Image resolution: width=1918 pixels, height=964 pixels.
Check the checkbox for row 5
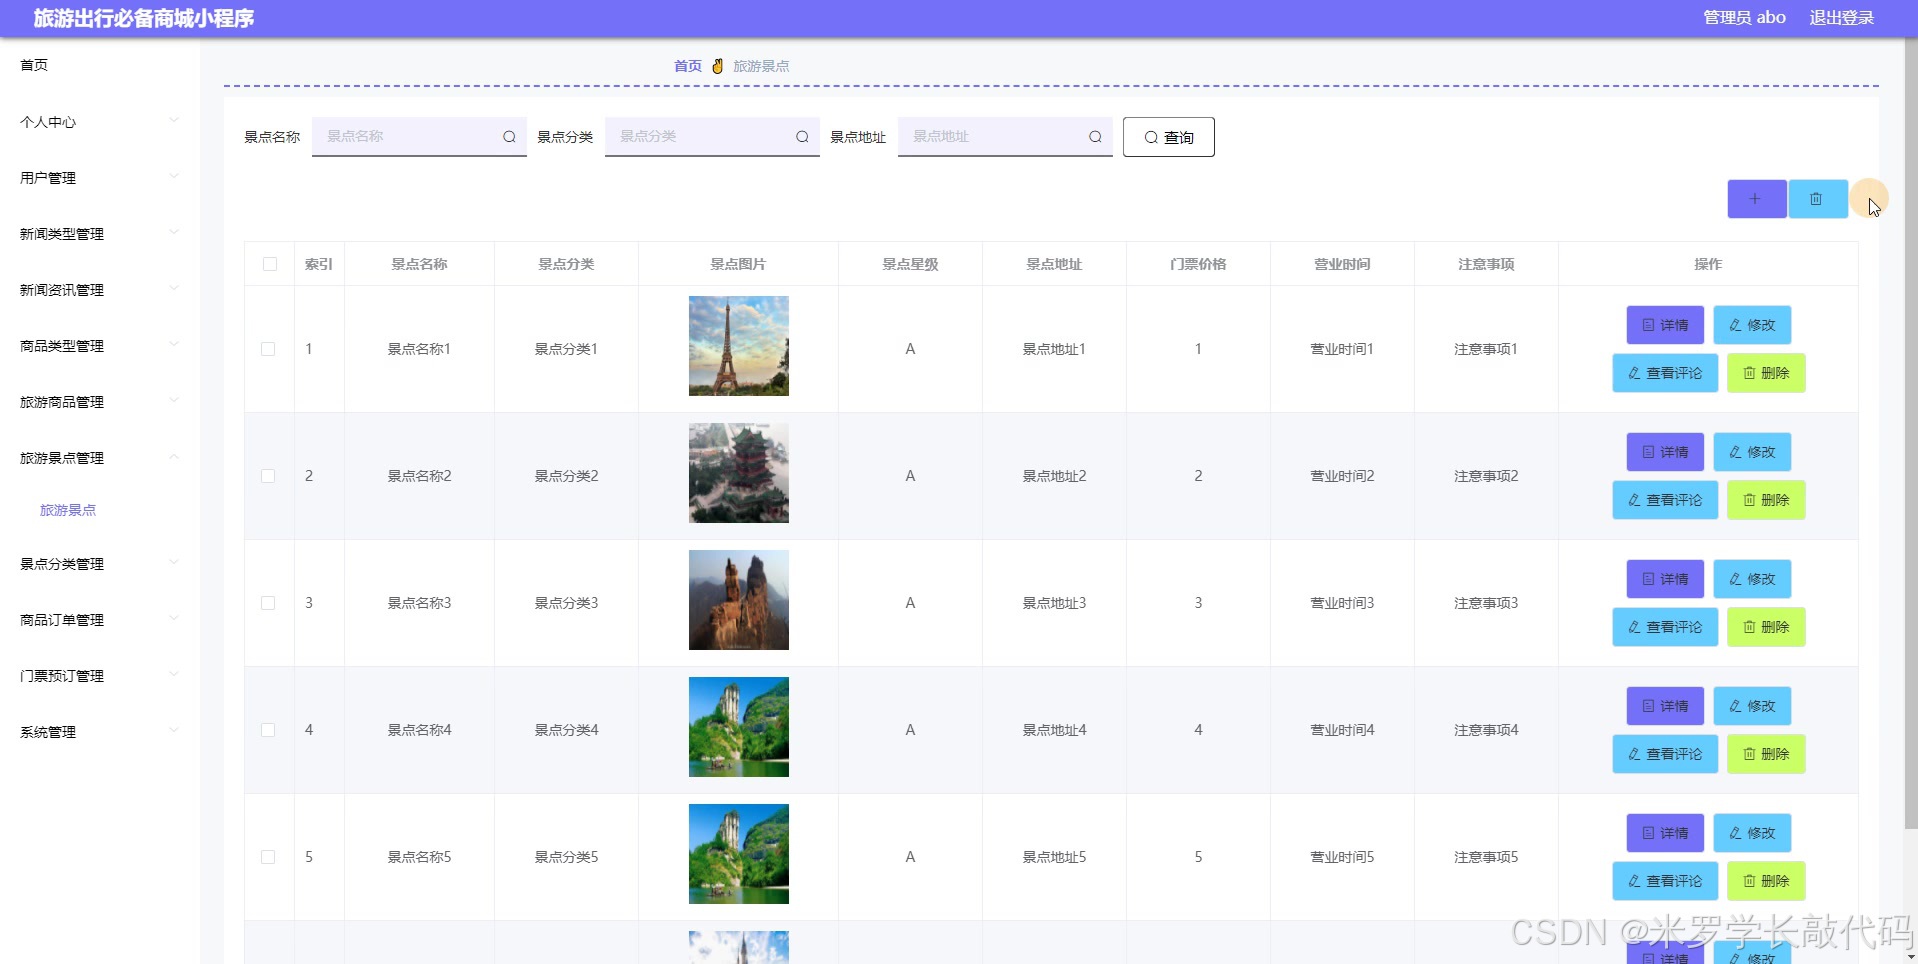[x=268, y=857]
